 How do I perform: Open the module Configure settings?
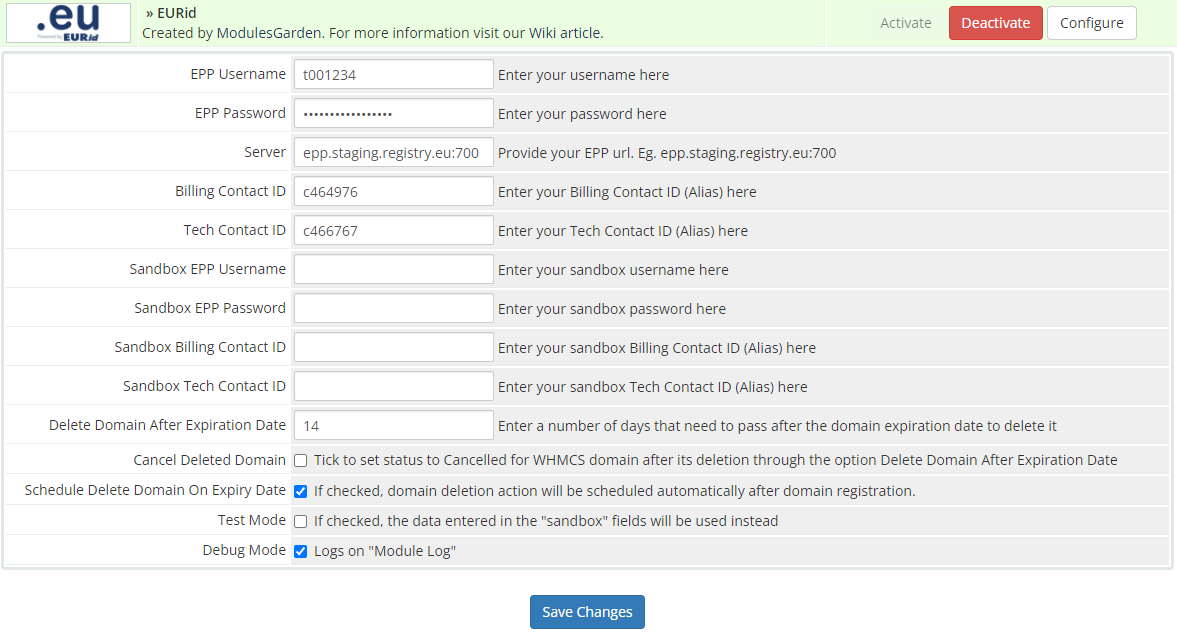point(1091,22)
